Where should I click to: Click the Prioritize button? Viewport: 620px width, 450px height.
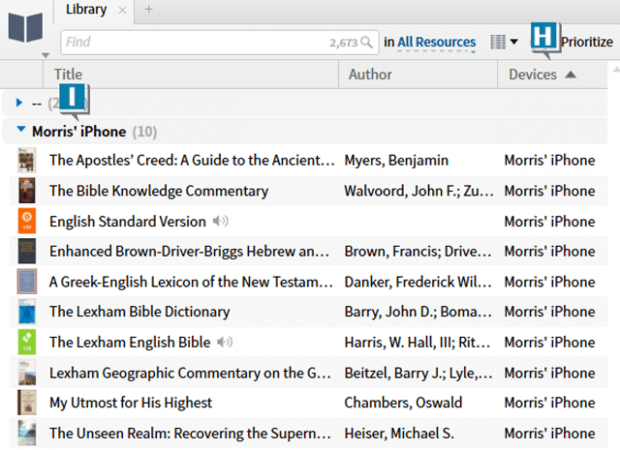coord(586,42)
